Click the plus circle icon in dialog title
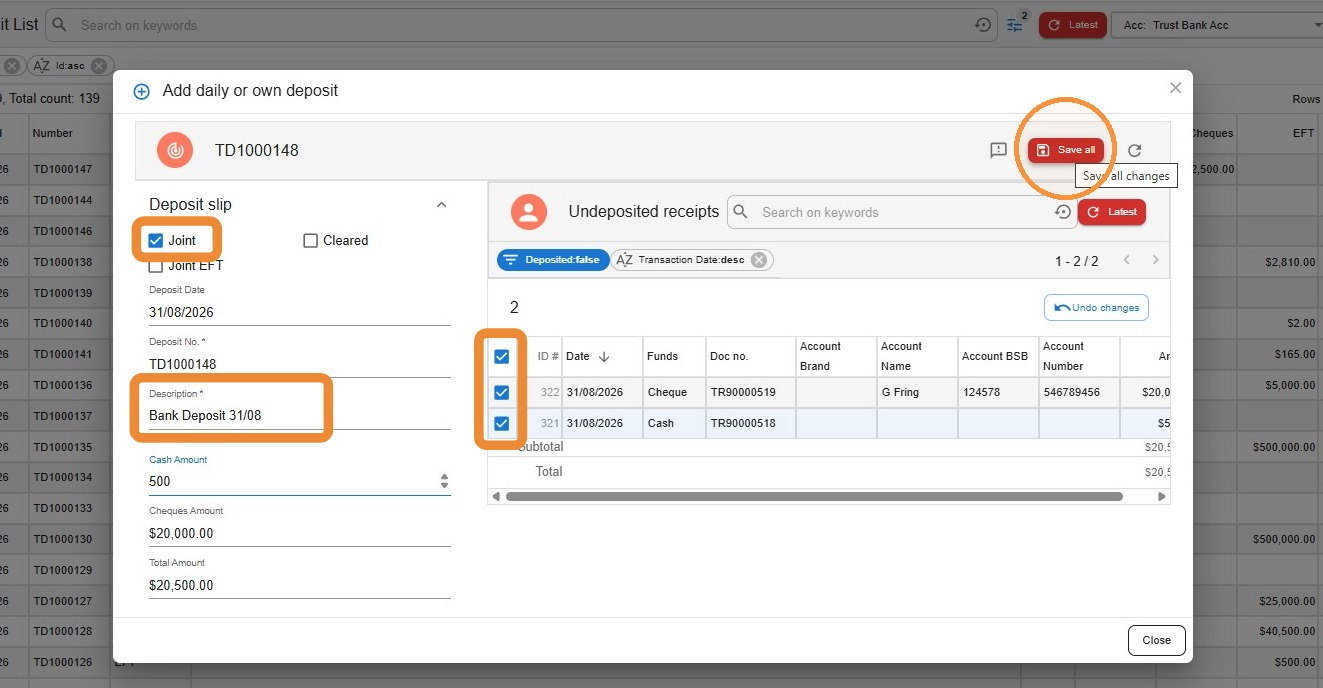 pos(142,91)
